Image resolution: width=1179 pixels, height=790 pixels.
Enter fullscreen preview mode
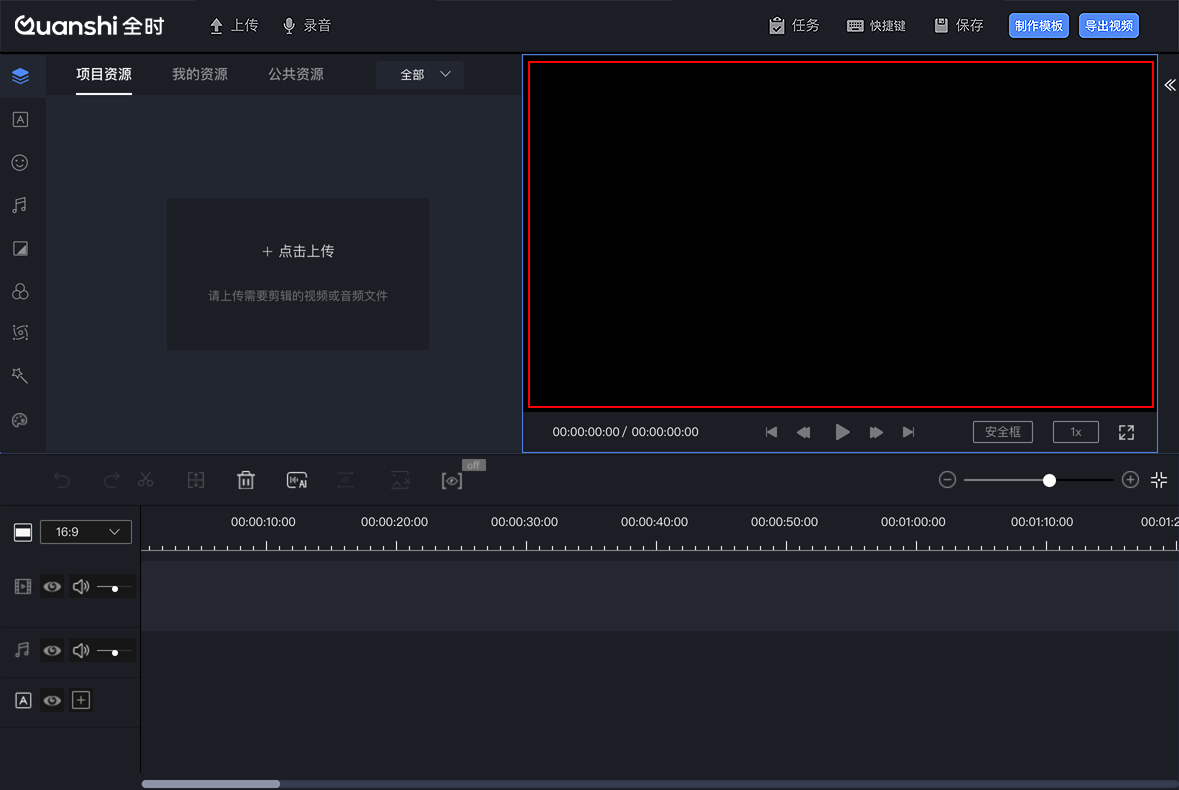tap(1126, 432)
